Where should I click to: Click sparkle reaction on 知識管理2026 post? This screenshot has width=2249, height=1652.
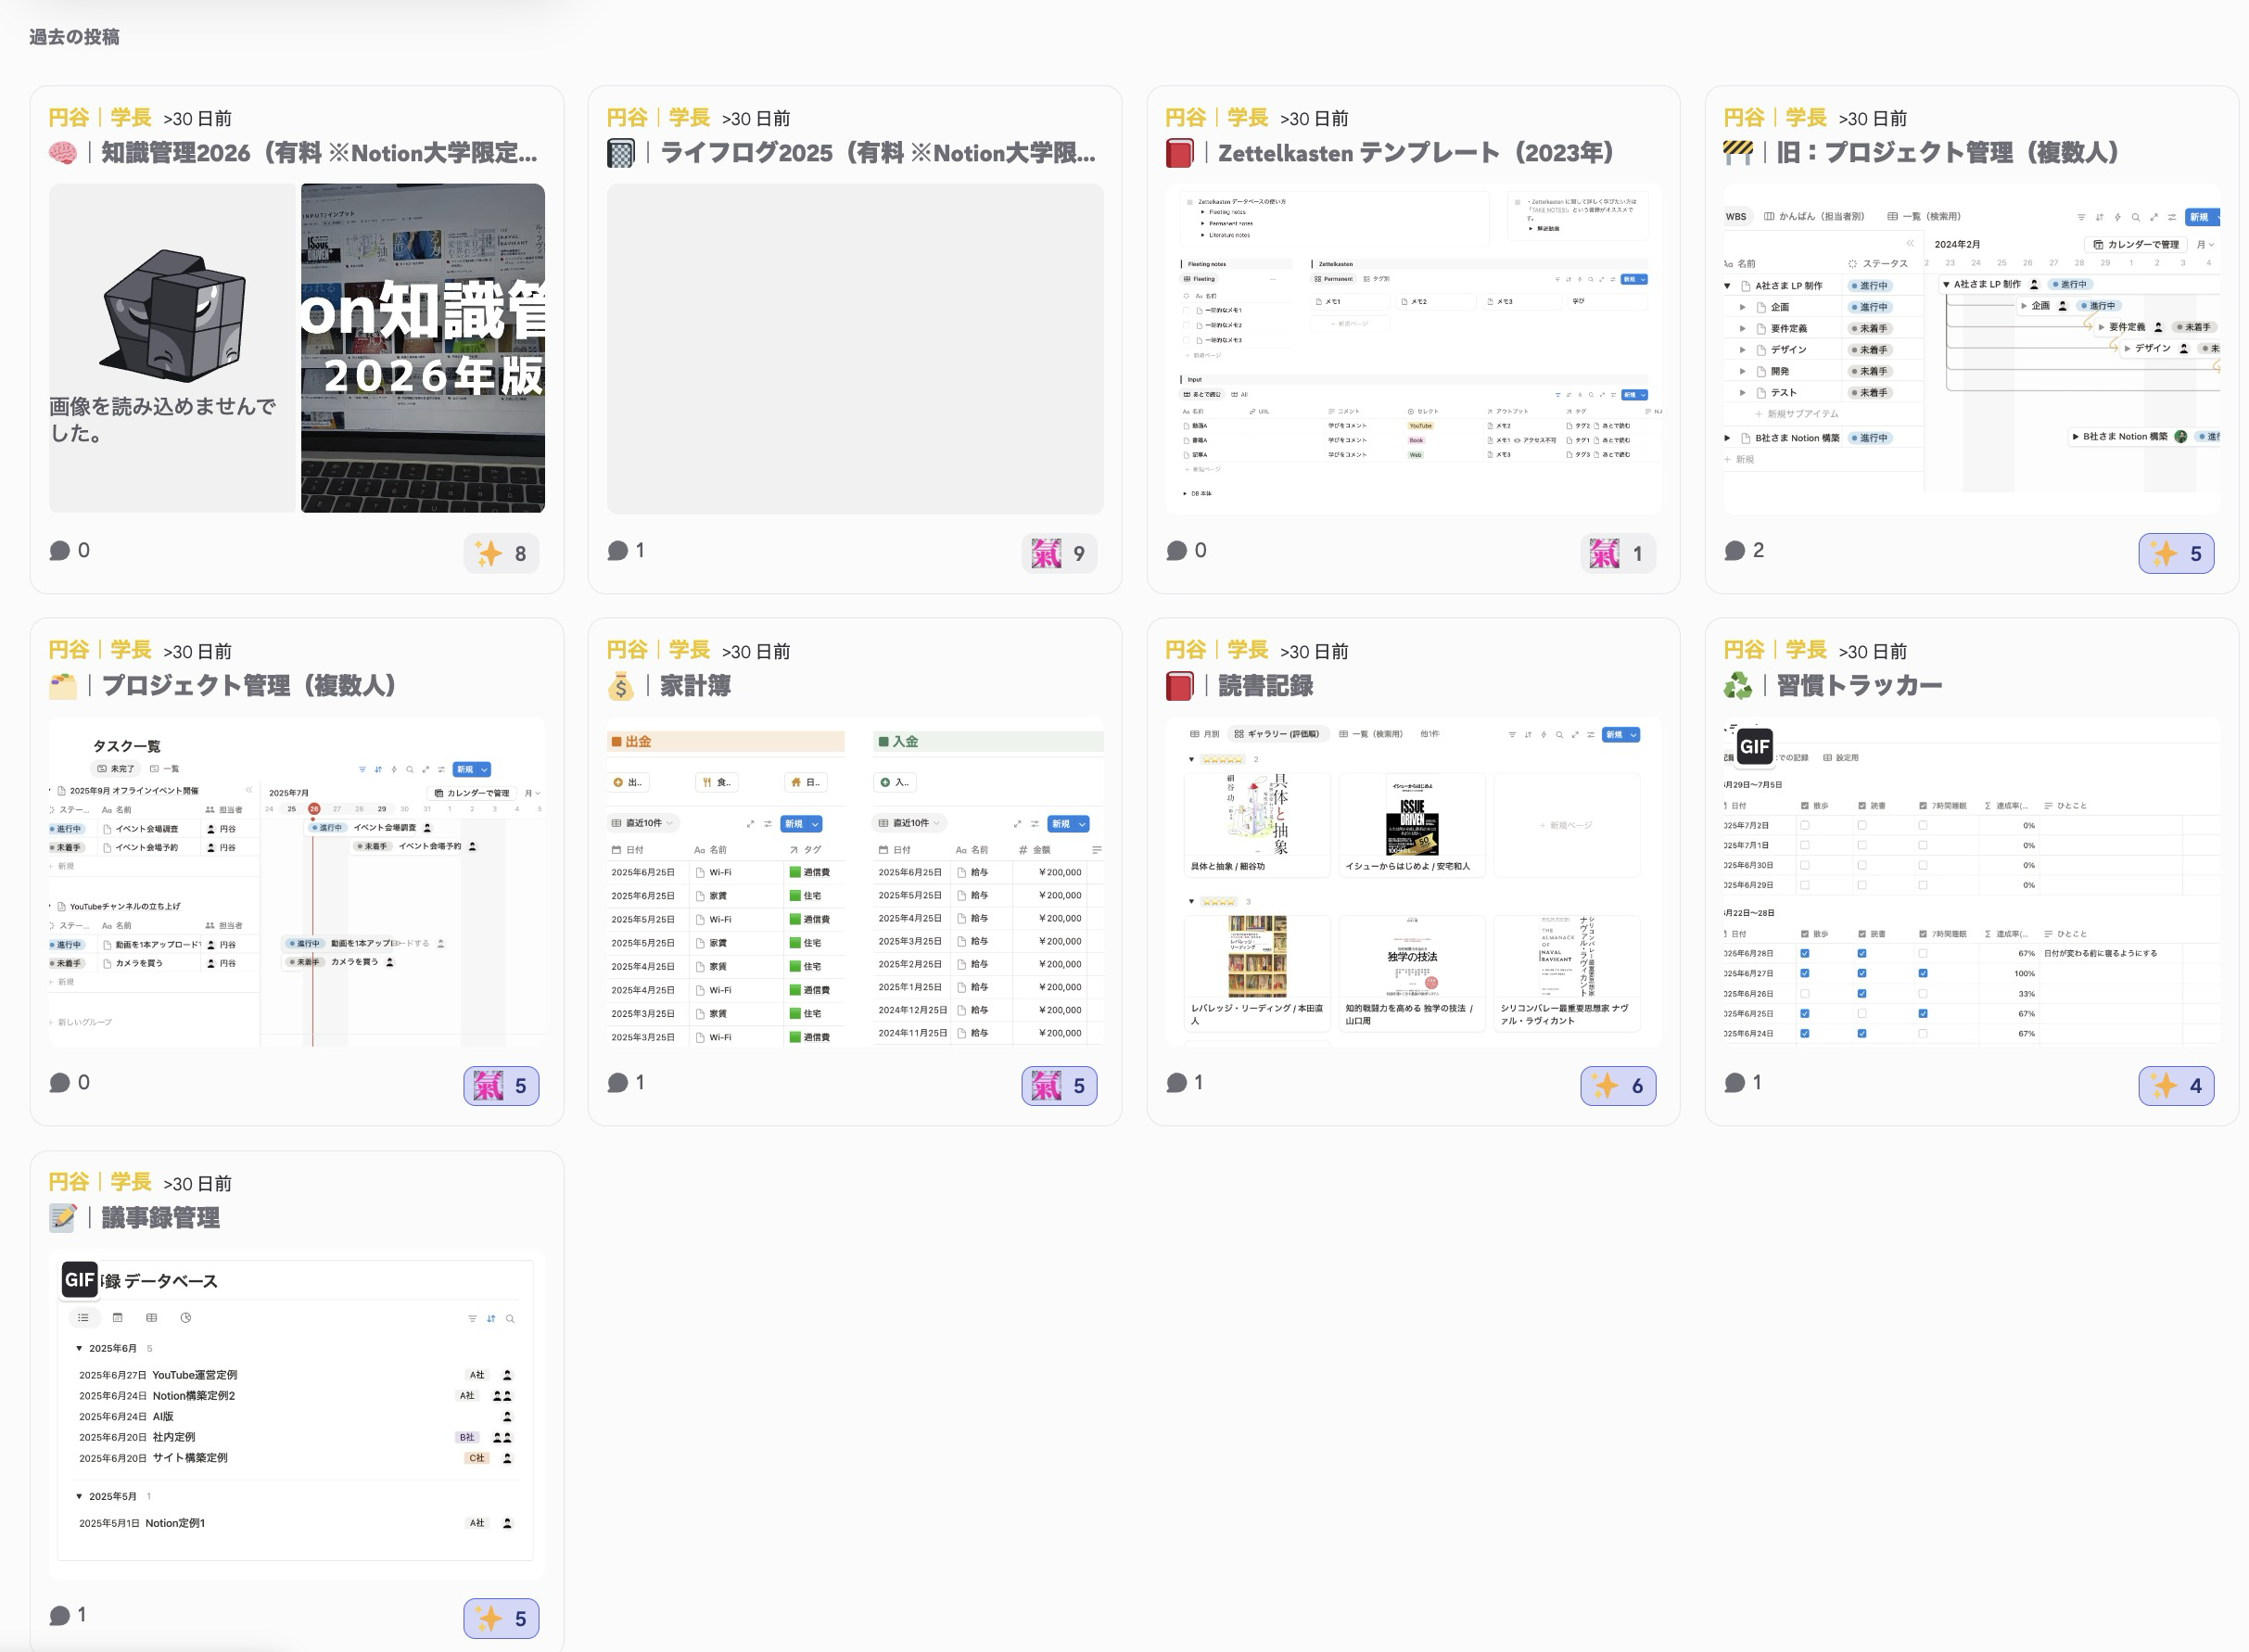coord(501,553)
